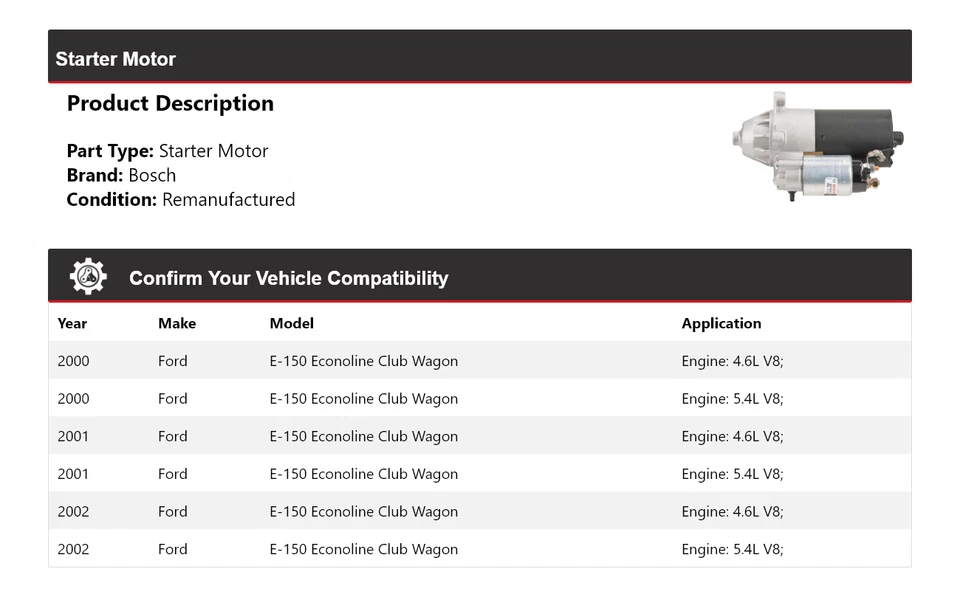Click the Make column header
The image size is (960, 597).
coord(177,323)
